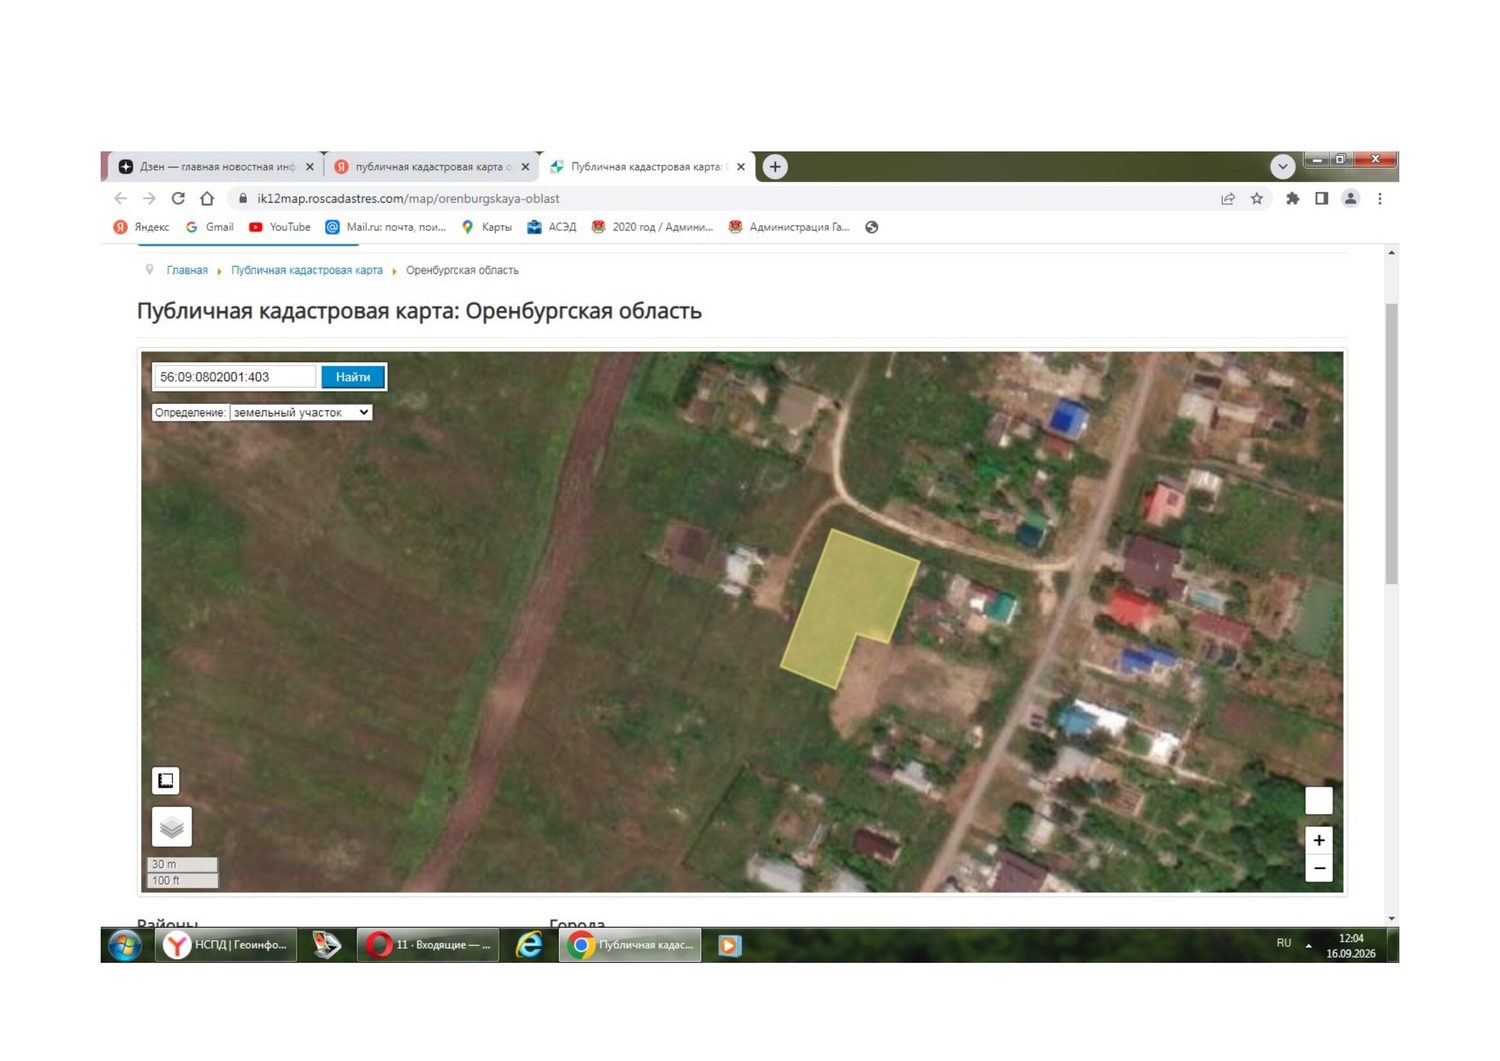Open the Яндекс bookmark
This screenshot has width=1500, height=1061.
click(x=142, y=227)
